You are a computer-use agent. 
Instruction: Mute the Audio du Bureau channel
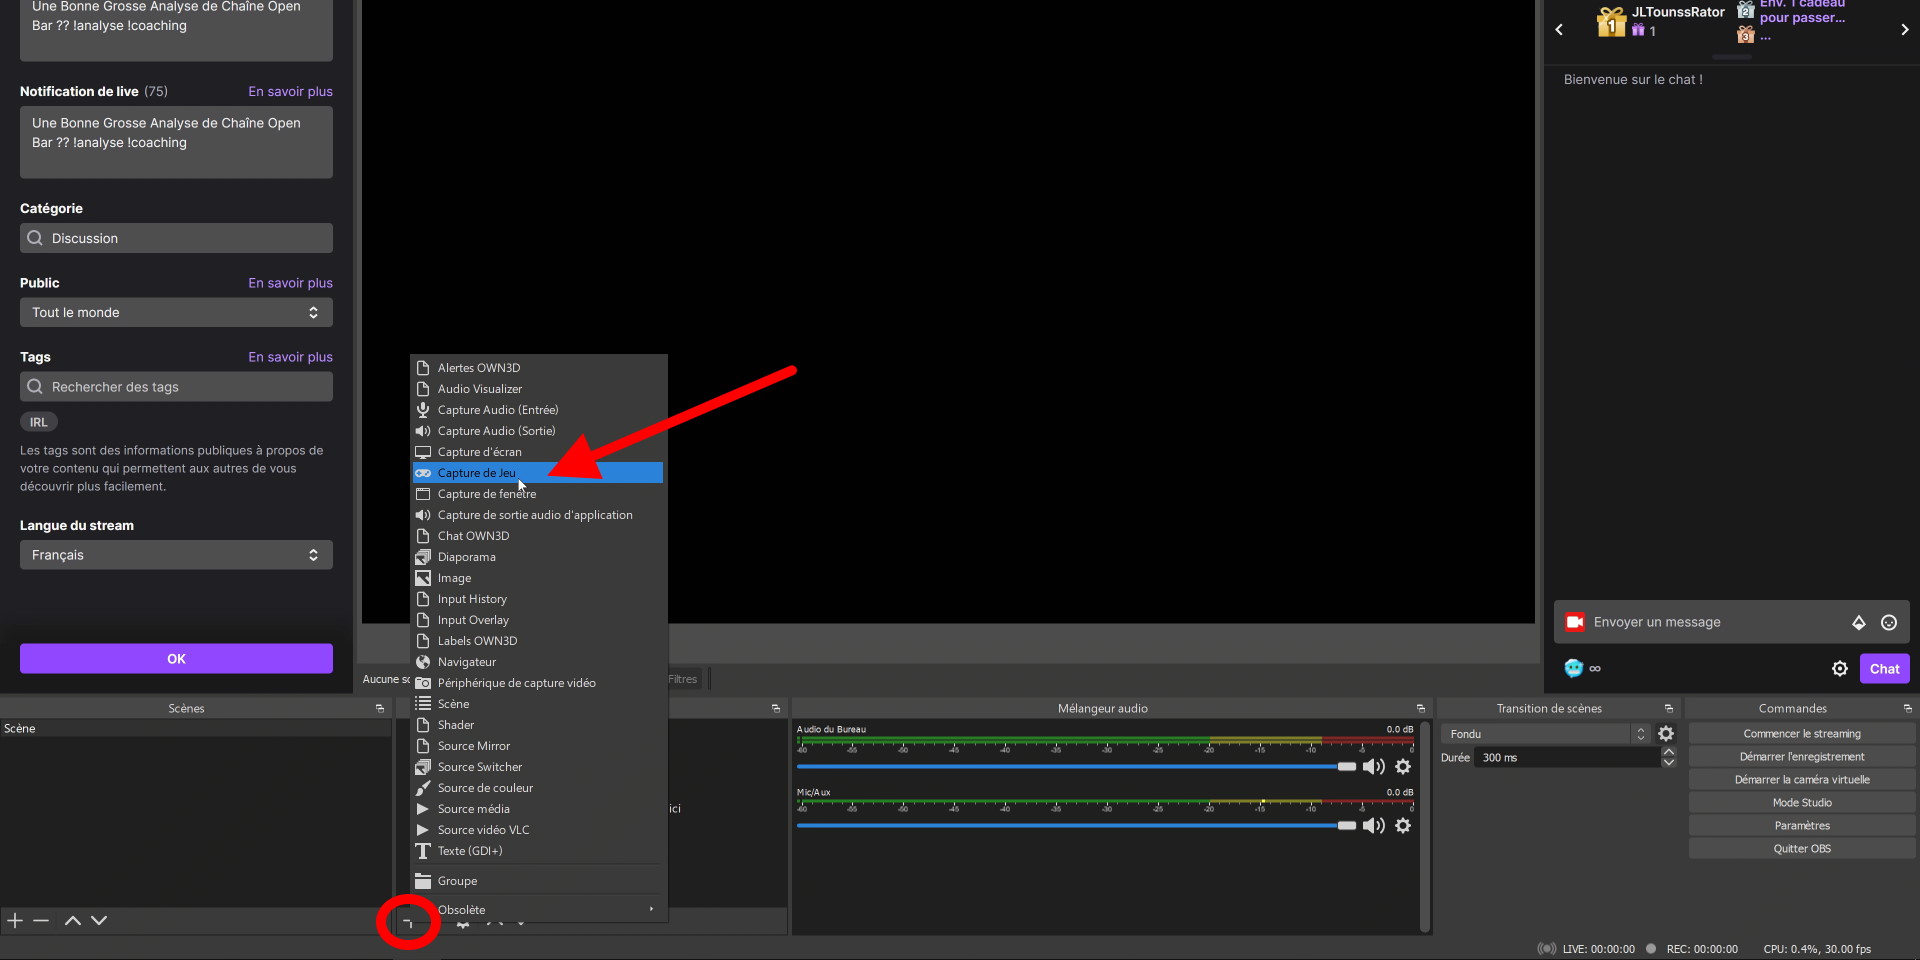(x=1373, y=766)
